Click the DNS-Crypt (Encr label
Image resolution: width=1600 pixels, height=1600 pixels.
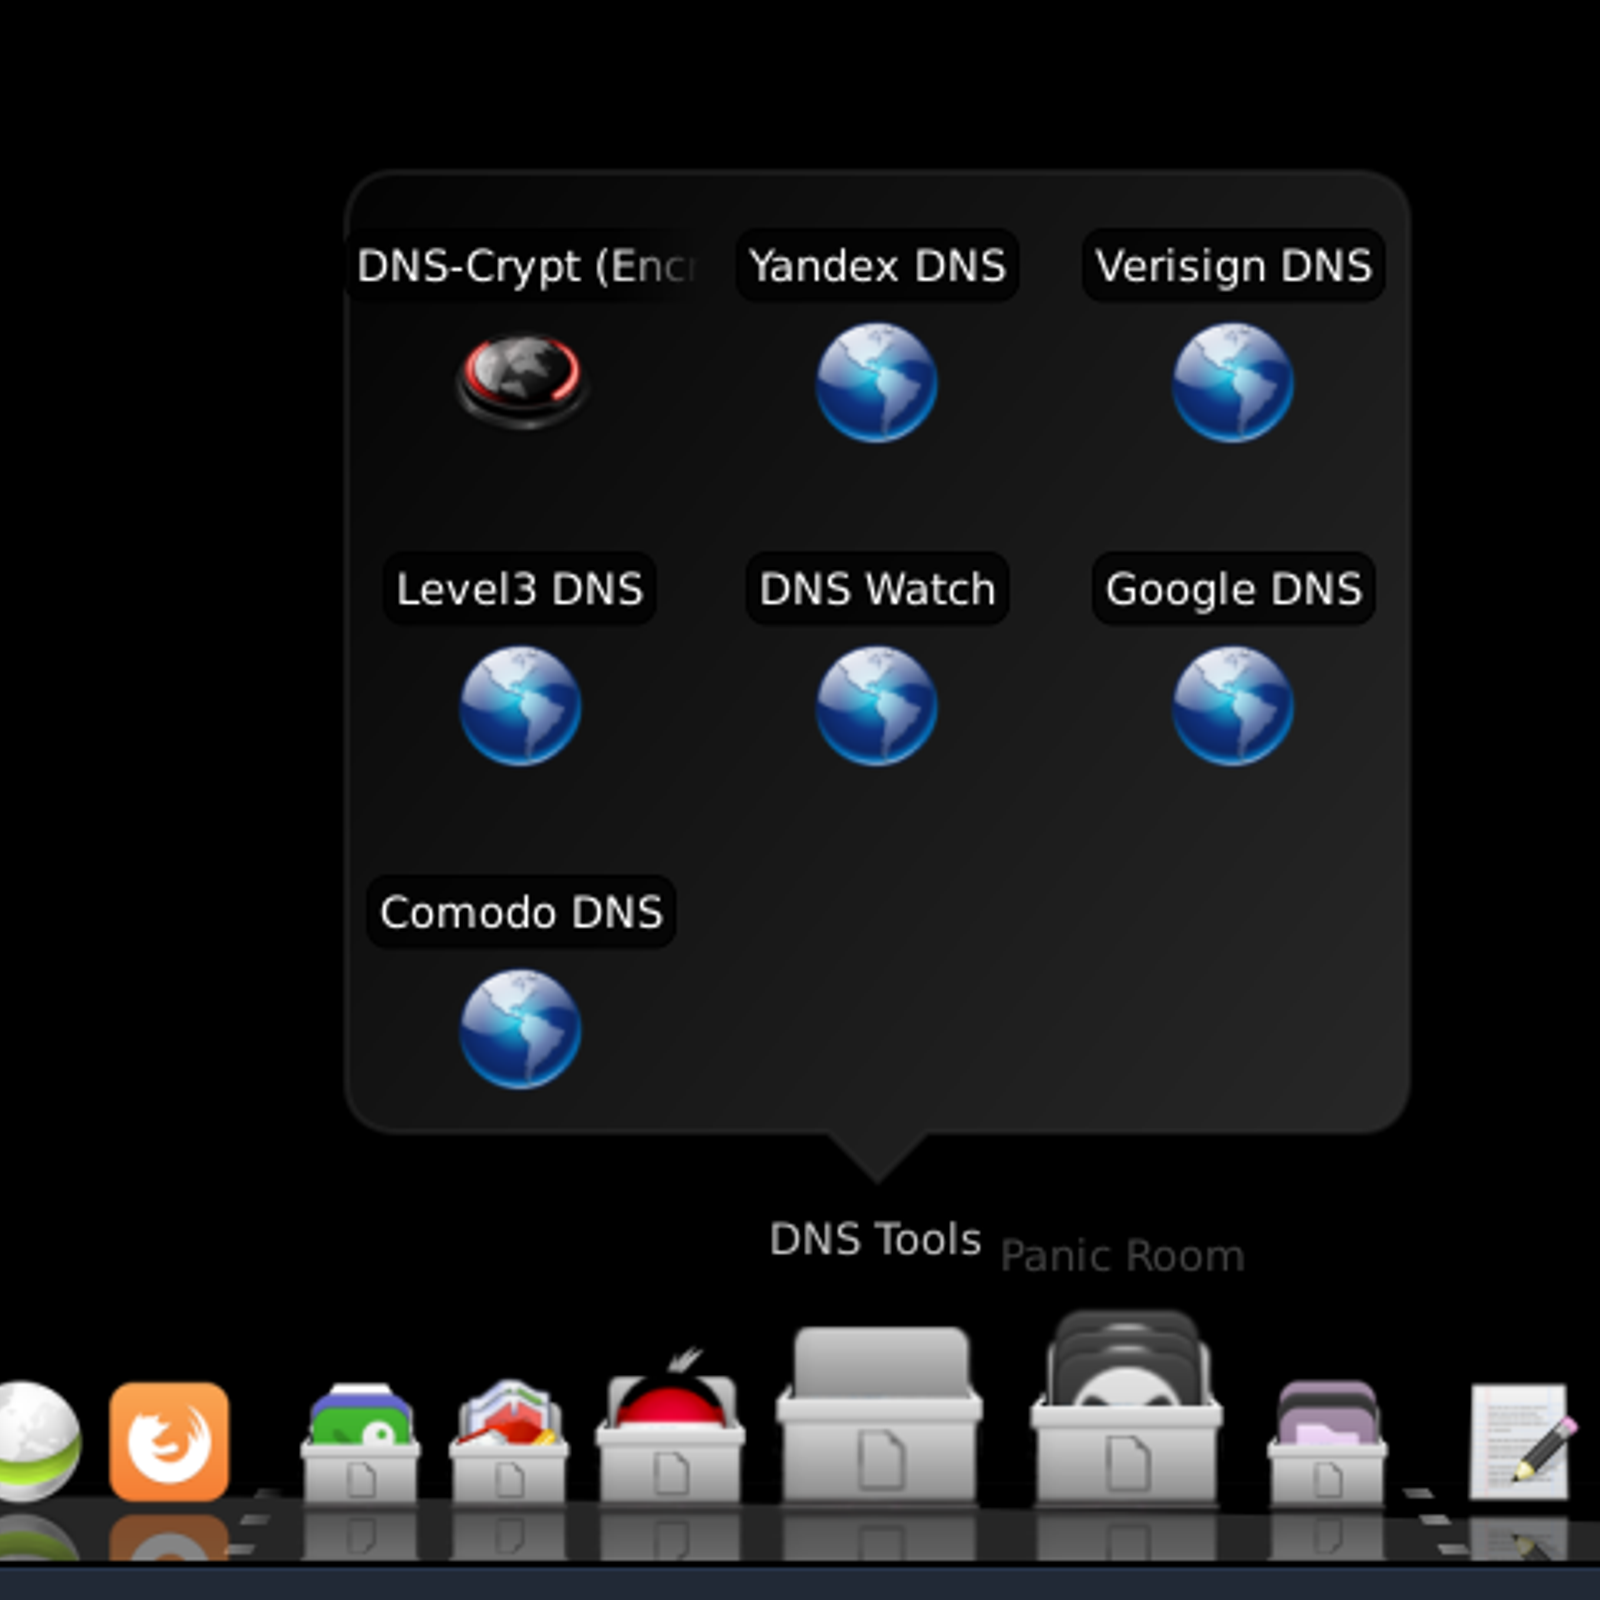point(525,266)
